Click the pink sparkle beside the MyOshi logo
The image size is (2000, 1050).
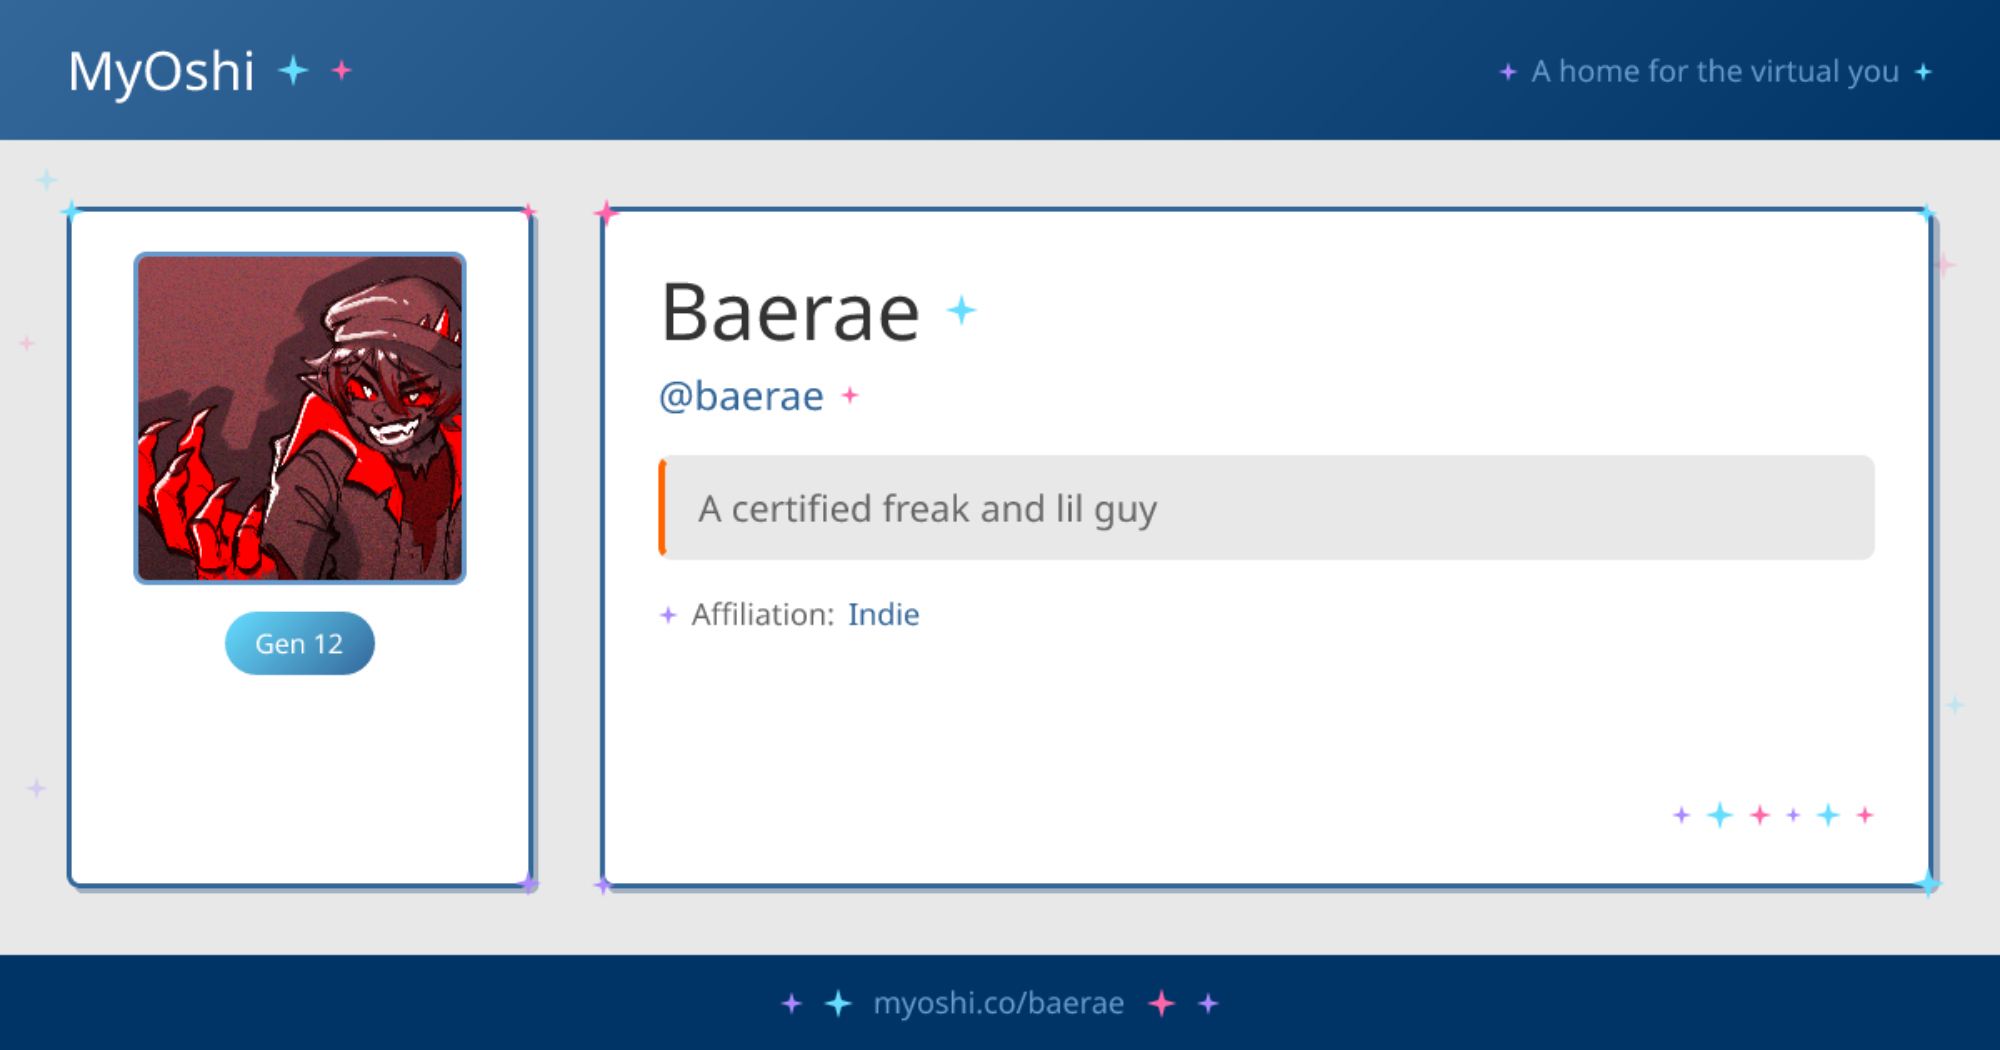tap(342, 70)
